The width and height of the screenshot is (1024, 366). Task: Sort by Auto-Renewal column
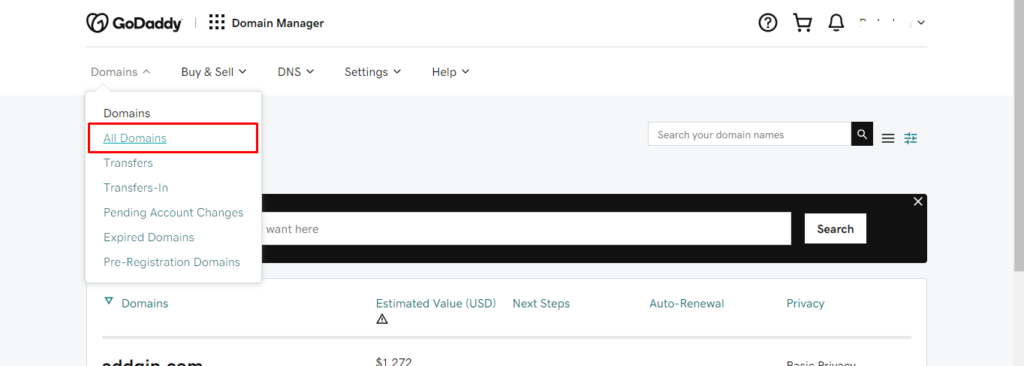pos(686,303)
